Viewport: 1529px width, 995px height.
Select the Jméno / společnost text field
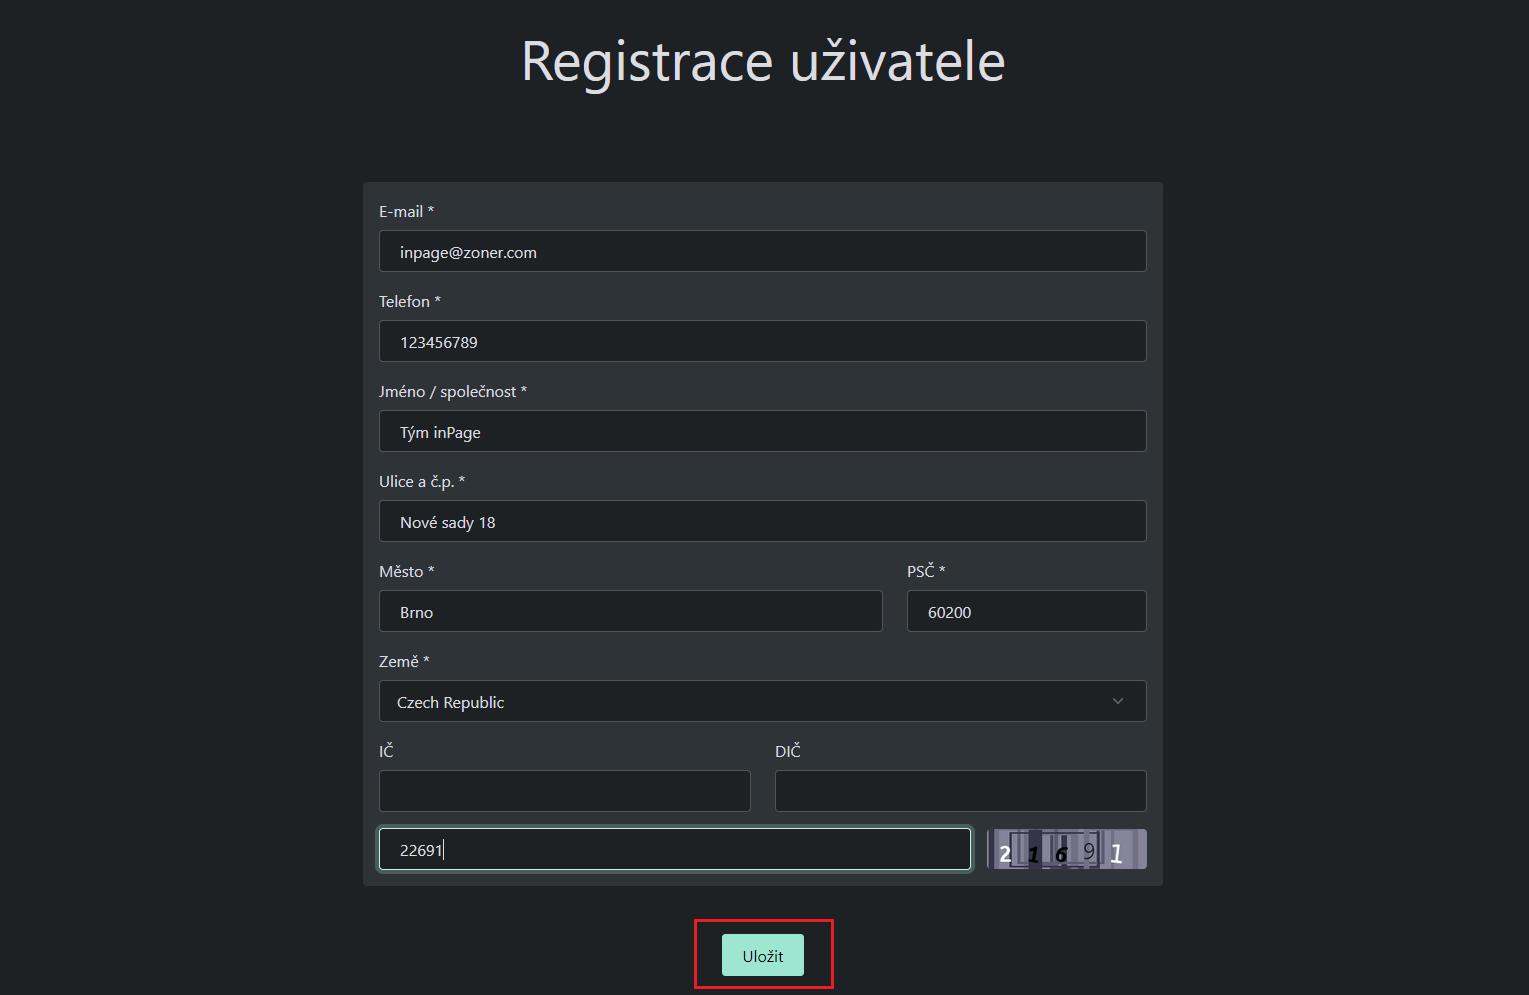click(762, 432)
